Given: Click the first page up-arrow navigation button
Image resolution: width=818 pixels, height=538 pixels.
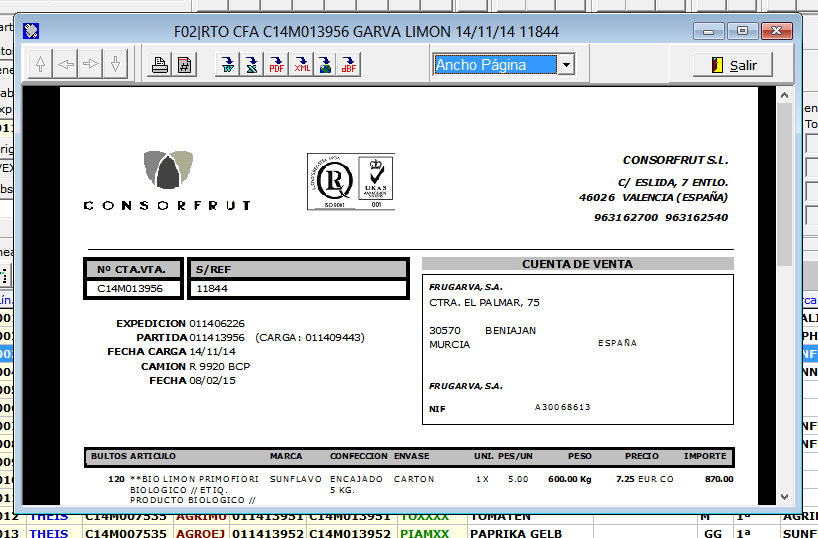Looking at the screenshot, I should click(x=41, y=65).
